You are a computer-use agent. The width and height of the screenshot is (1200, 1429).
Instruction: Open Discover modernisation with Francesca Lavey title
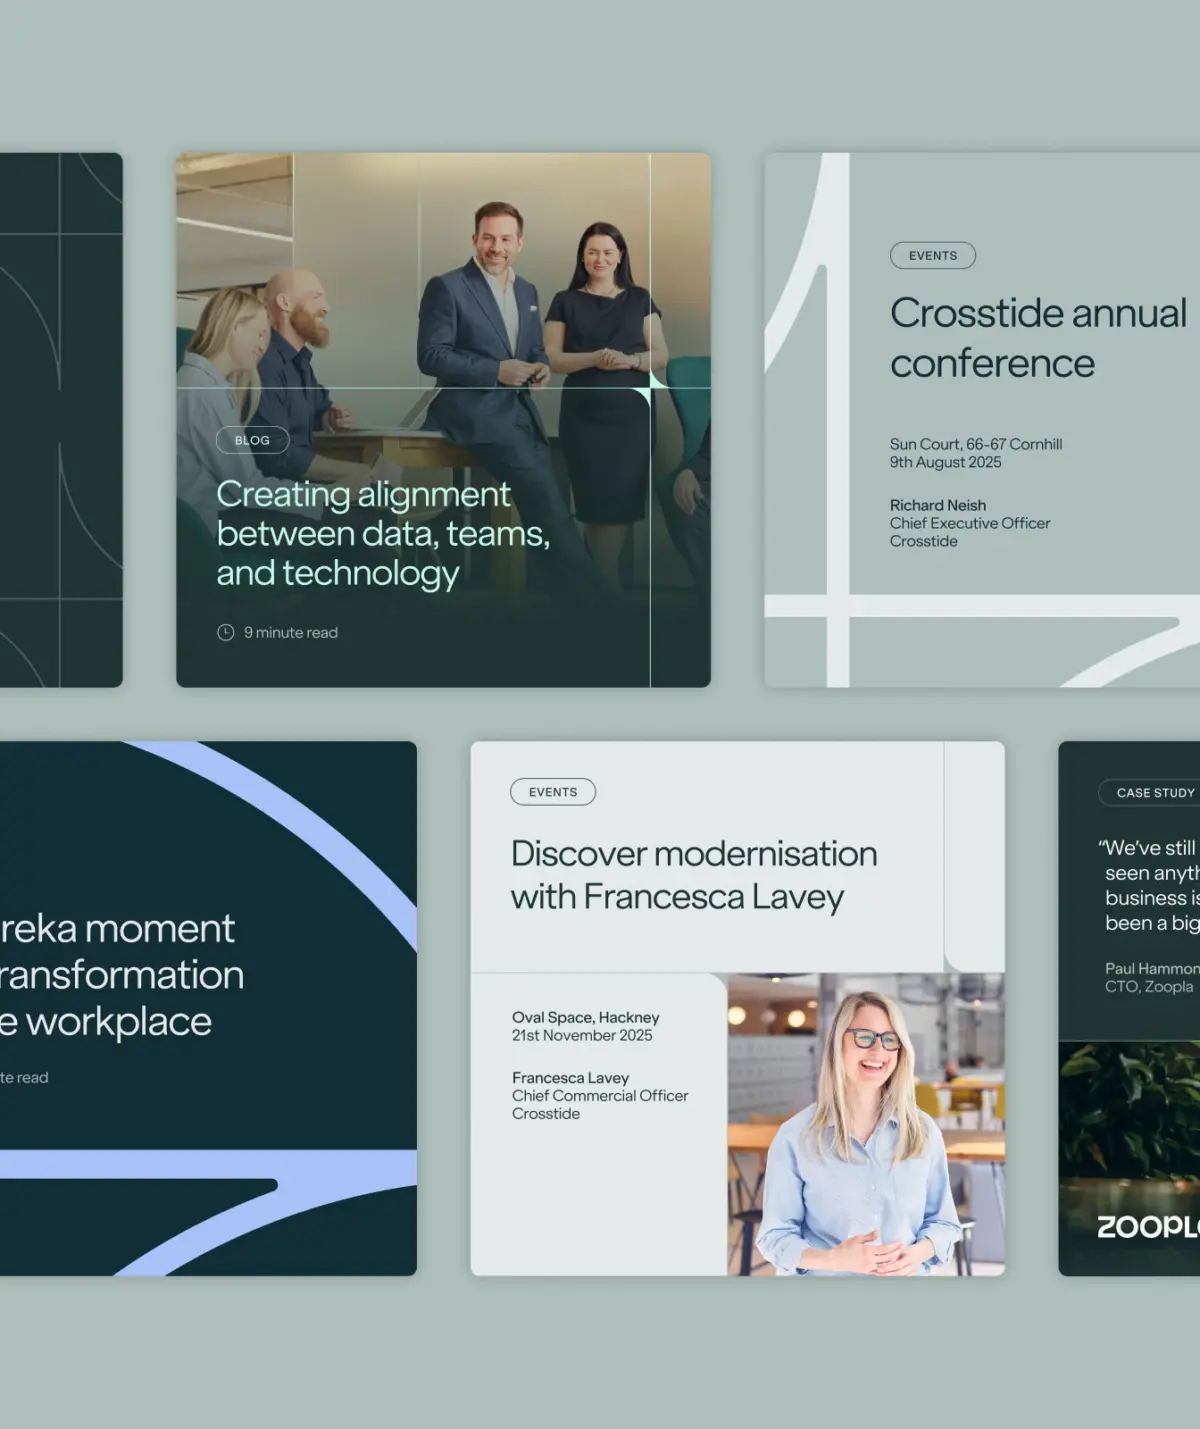click(x=693, y=875)
